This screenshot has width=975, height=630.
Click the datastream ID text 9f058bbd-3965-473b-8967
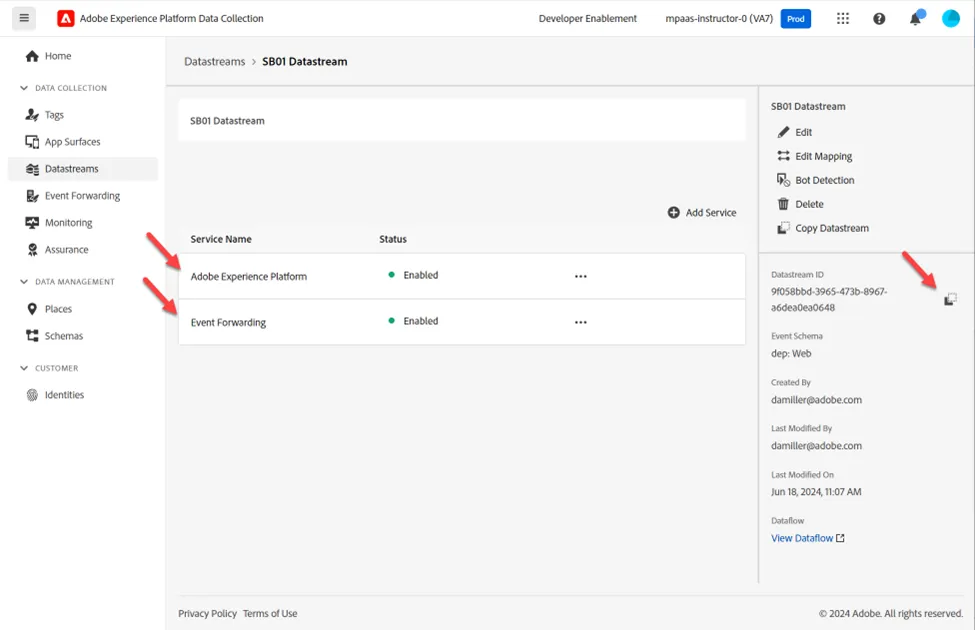(829, 292)
